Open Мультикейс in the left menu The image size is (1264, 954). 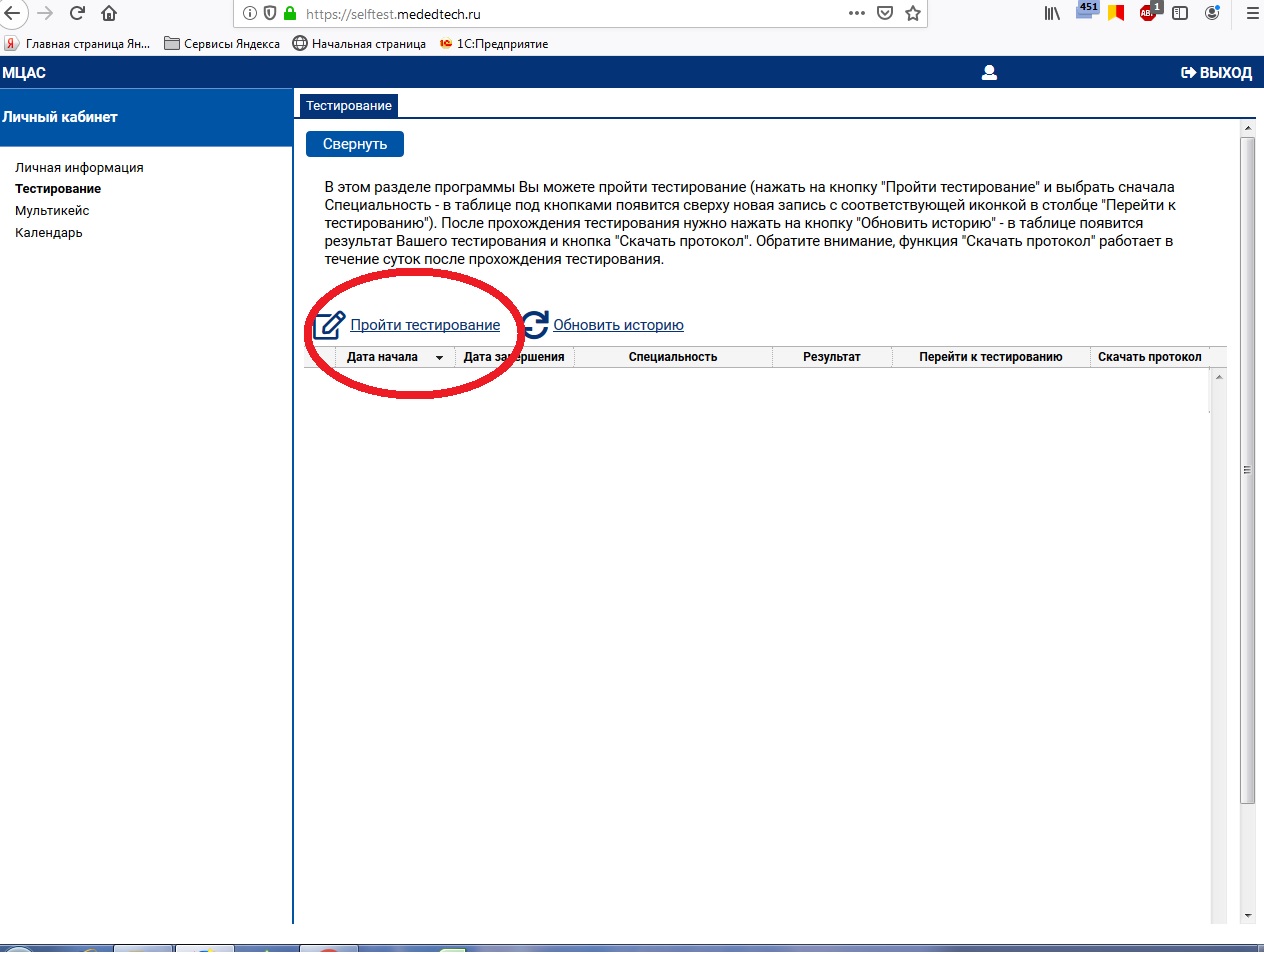click(x=52, y=211)
